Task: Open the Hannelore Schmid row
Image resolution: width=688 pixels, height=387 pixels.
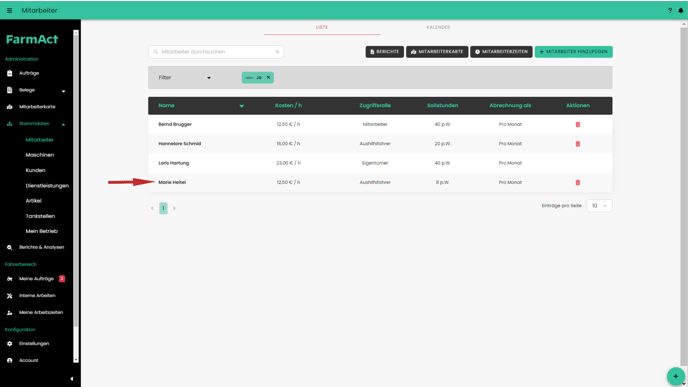Action: pyautogui.click(x=380, y=144)
